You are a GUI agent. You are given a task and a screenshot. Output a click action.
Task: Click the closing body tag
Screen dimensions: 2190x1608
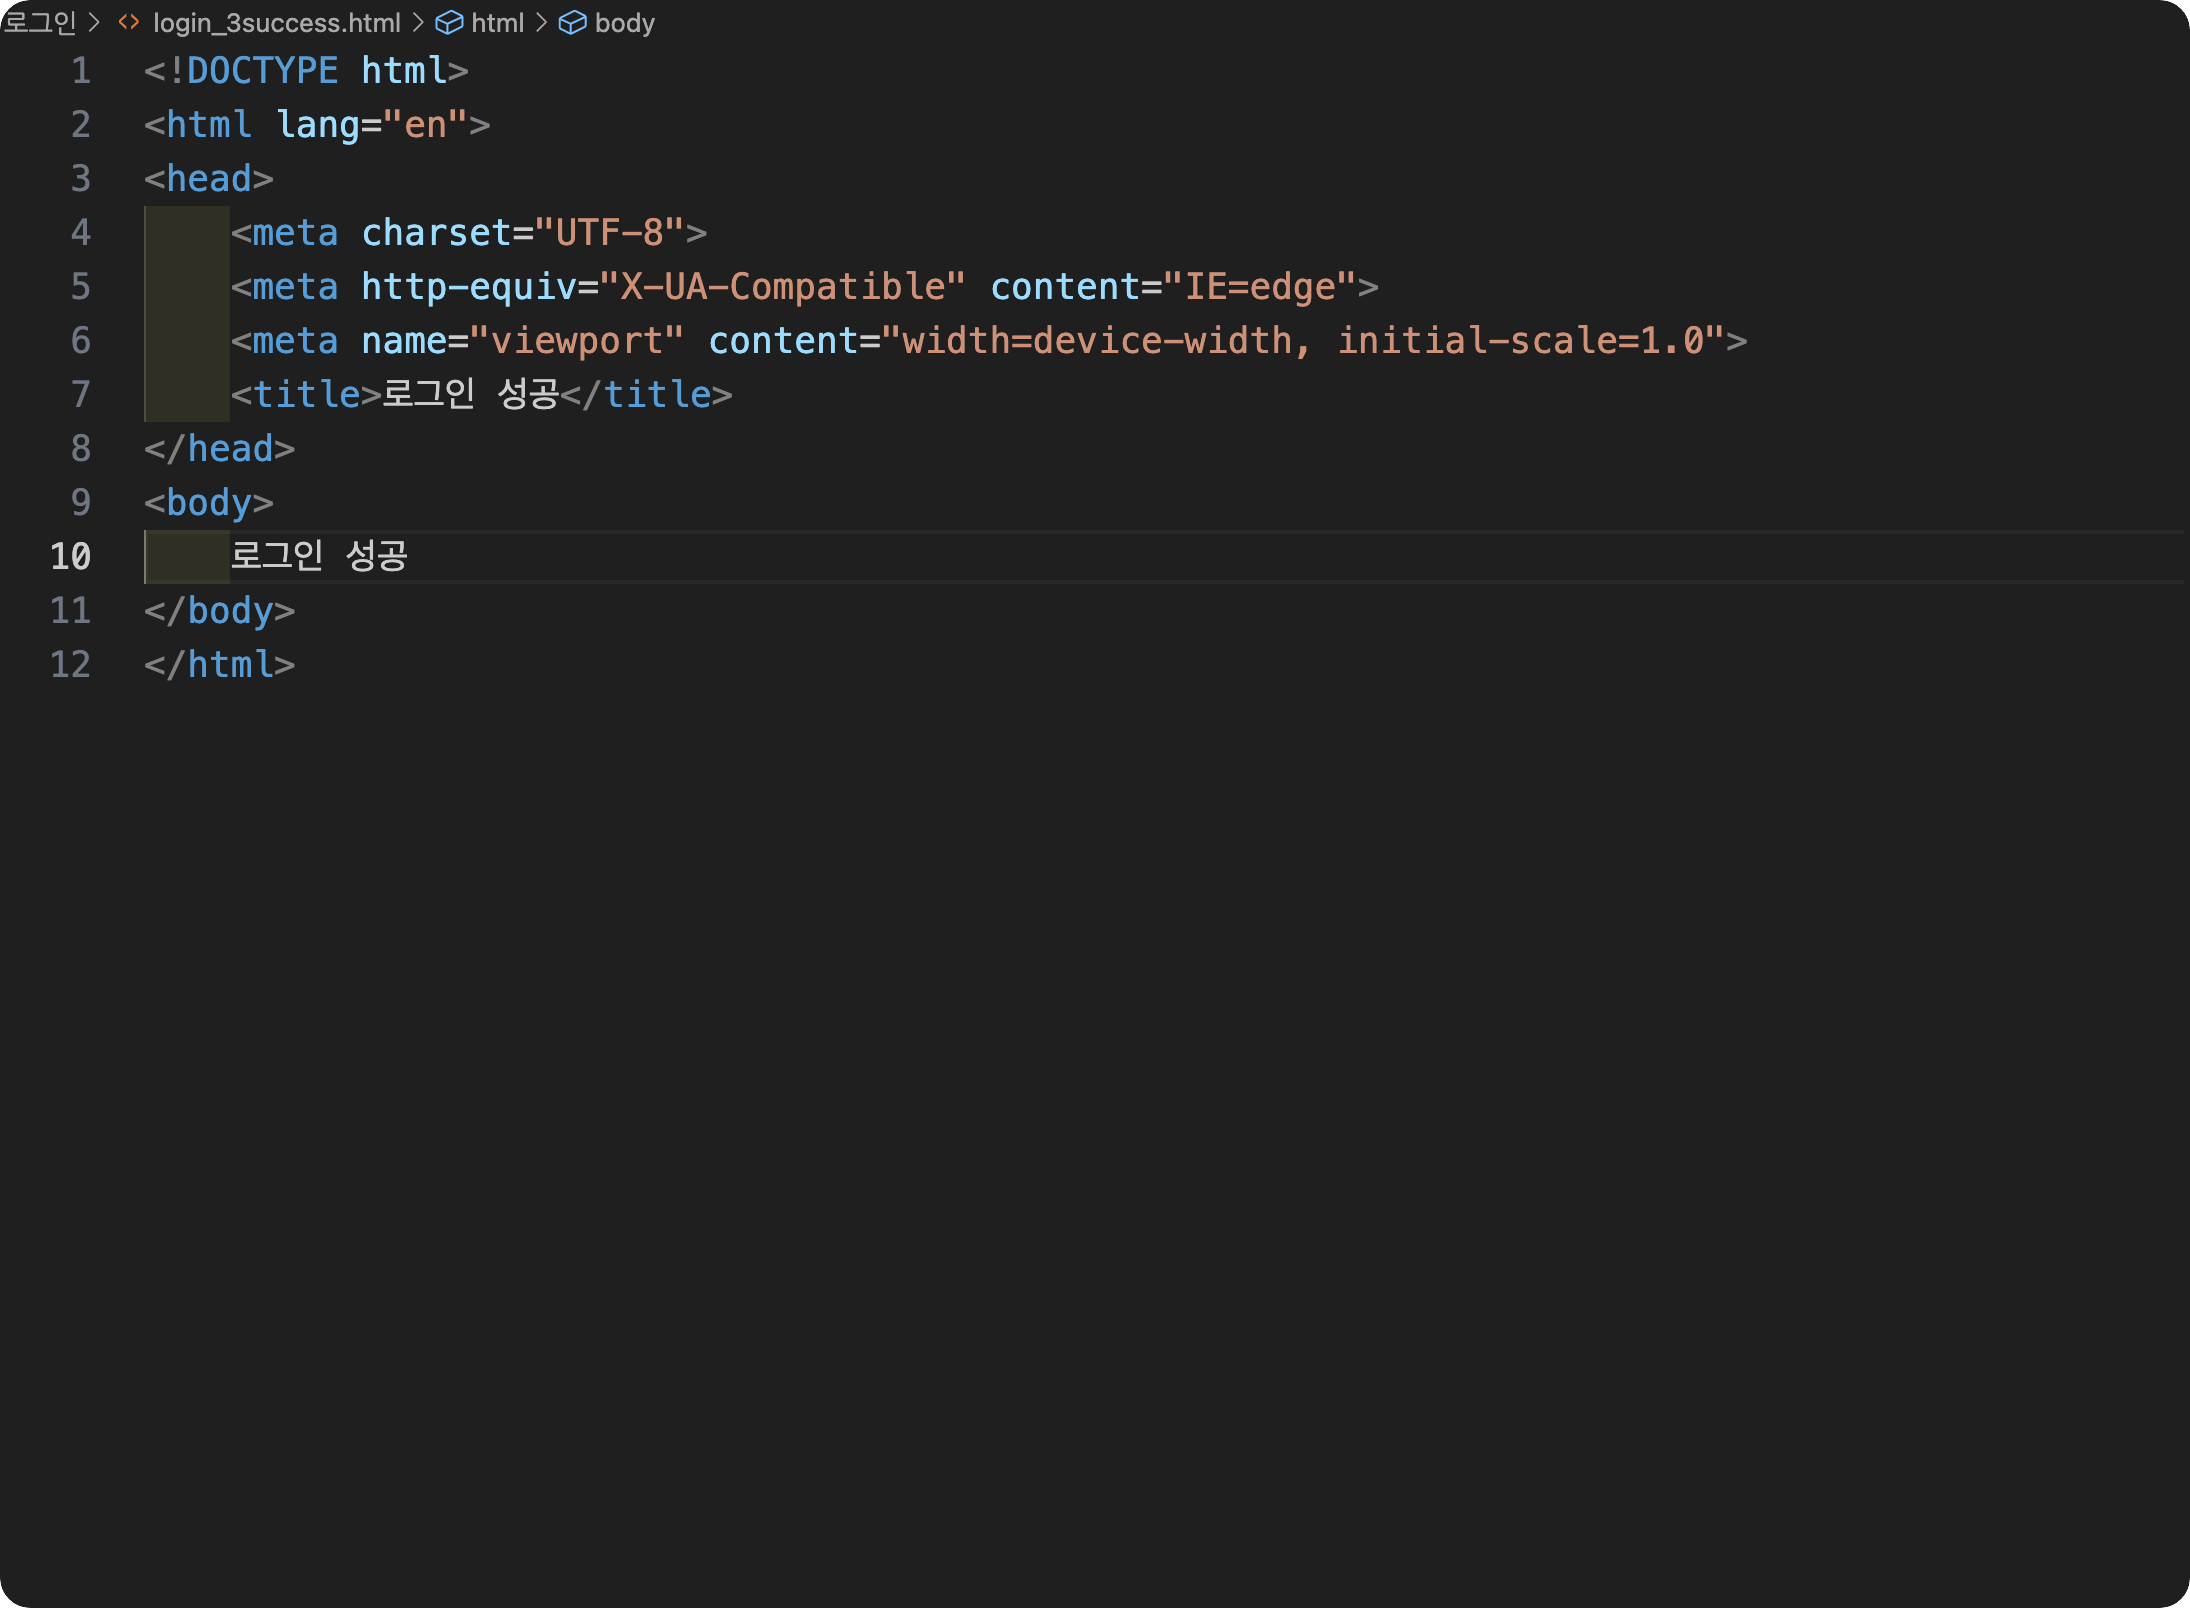(220, 611)
